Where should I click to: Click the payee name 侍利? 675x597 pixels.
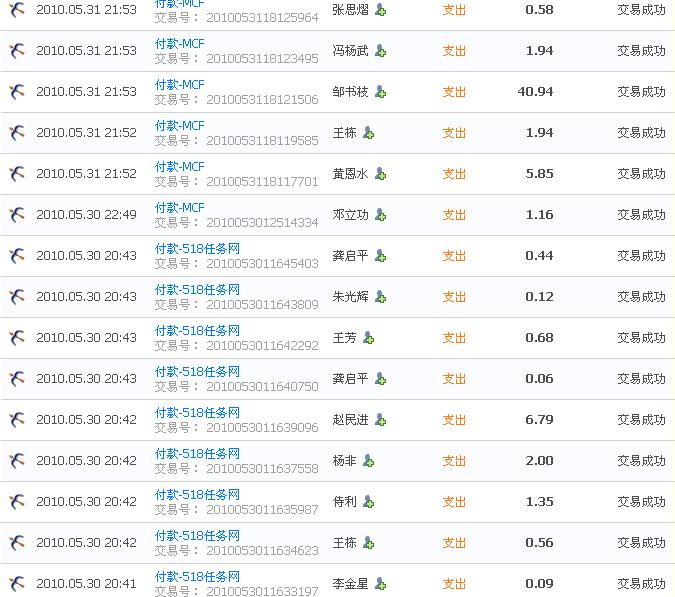[x=344, y=502]
